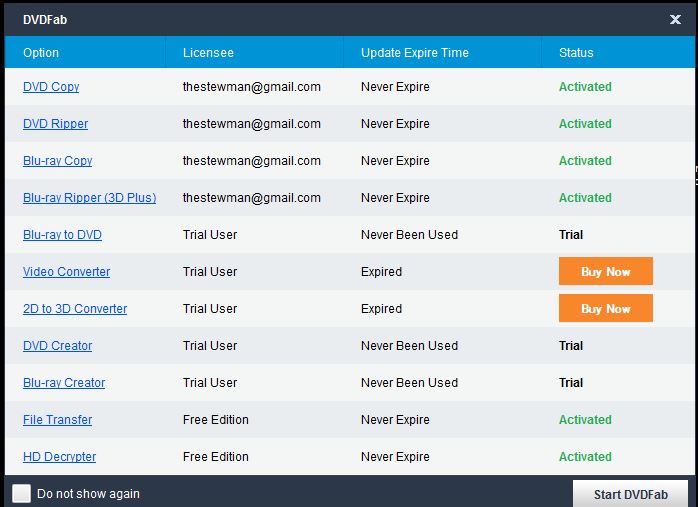698x507 pixels.
Task: Click Activated status for Blu-ray Copy
Action: point(585,161)
